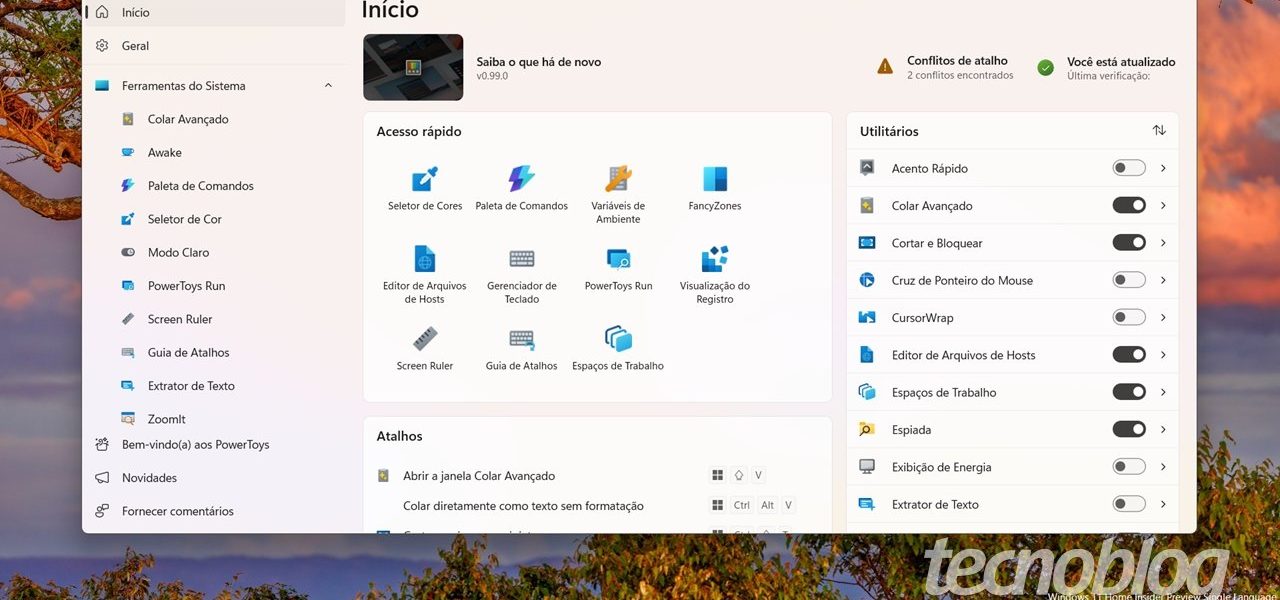Image resolution: width=1280 pixels, height=600 pixels.
Task: Open Variáveis de Ambiente tile
Action: (x=618, y=194)
